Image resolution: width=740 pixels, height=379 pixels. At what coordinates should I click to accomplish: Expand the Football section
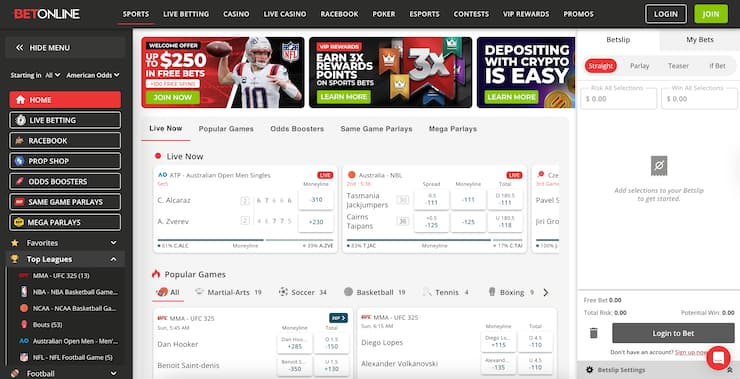point(113,373)
